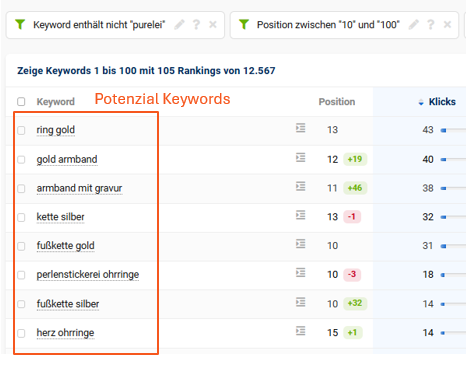
Task: Remove the Position between 10 and 100 filter
Action: click(x=447, y=24)
